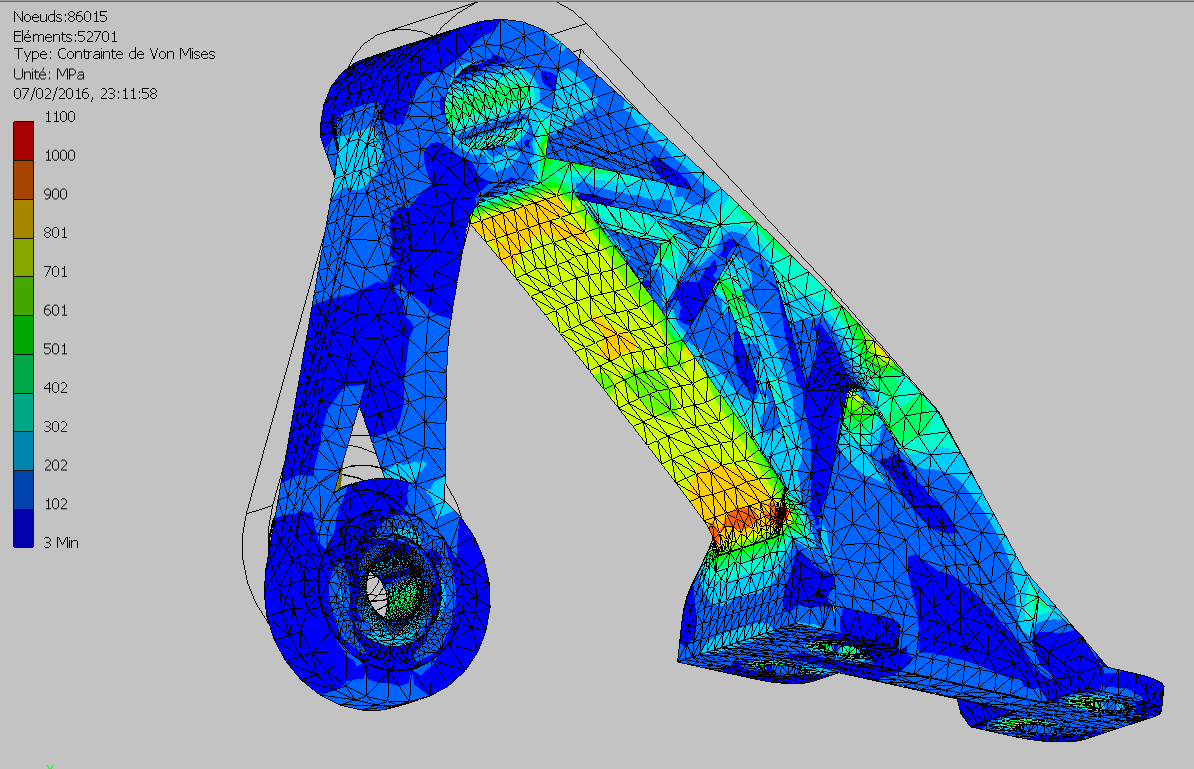Click the 'Unité: MPa' unit label
This screenshot has width=1194, height=769.
[49, 74]
